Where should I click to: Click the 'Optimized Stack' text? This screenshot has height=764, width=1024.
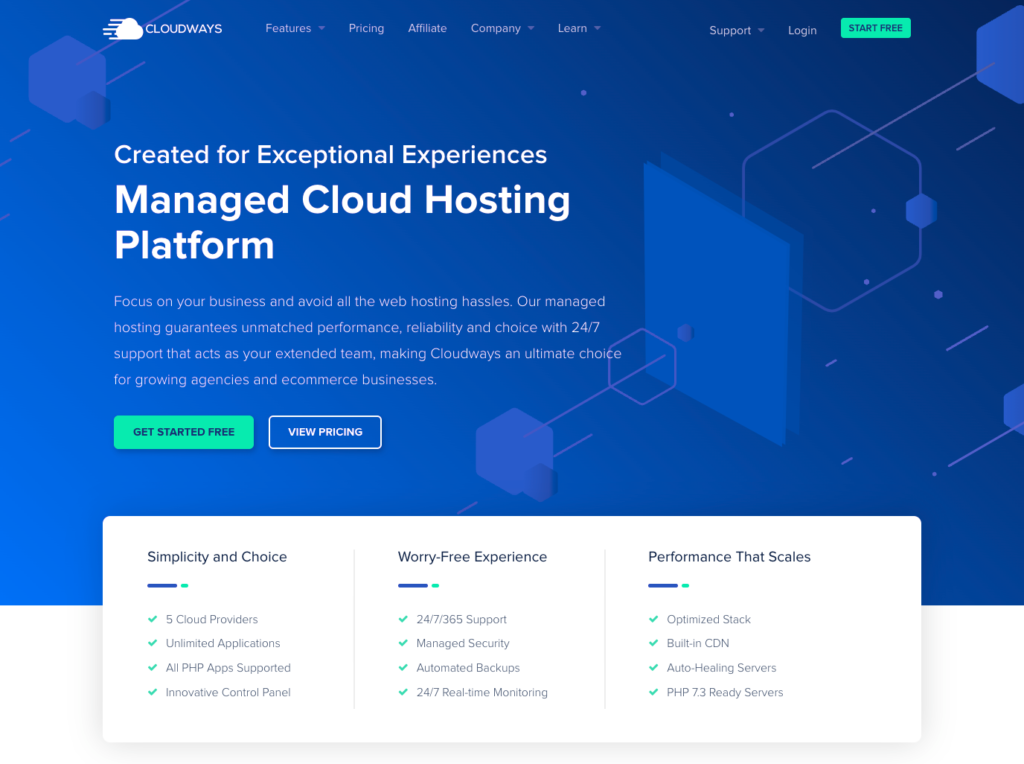709,619
